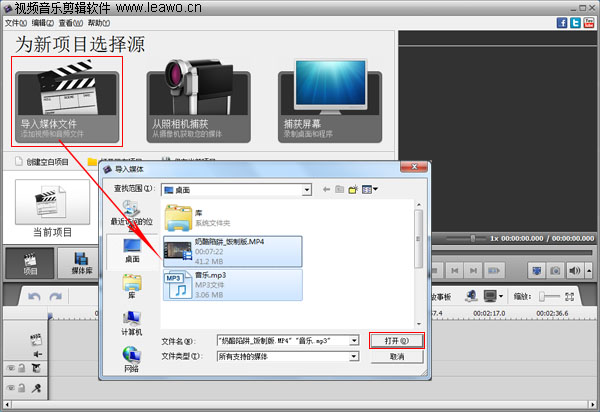Viewport: 600px width, 412px height.
Task: Open the Current Project (当前项目) thumbnail
Action: (52, 202)
